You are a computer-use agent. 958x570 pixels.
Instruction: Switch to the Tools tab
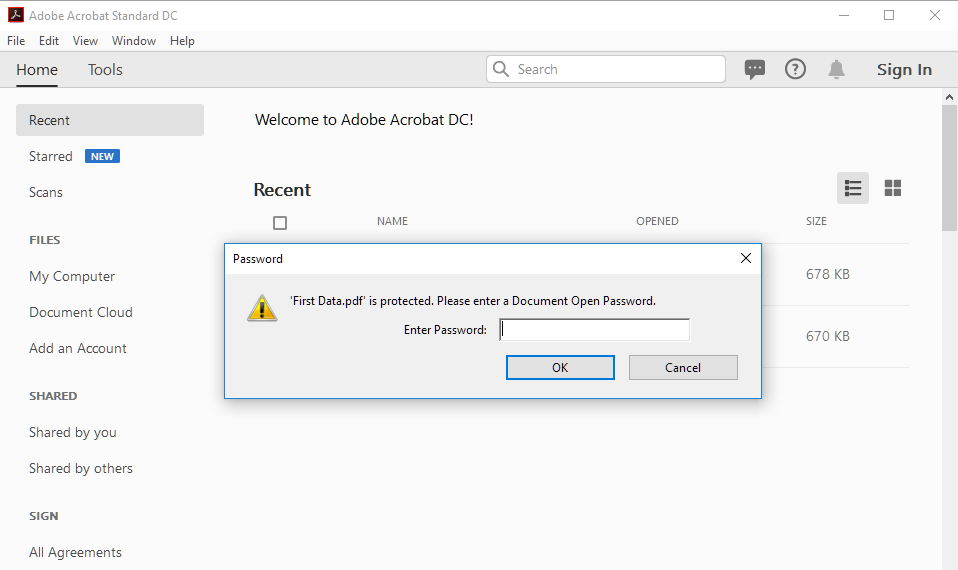pos(105,70)
